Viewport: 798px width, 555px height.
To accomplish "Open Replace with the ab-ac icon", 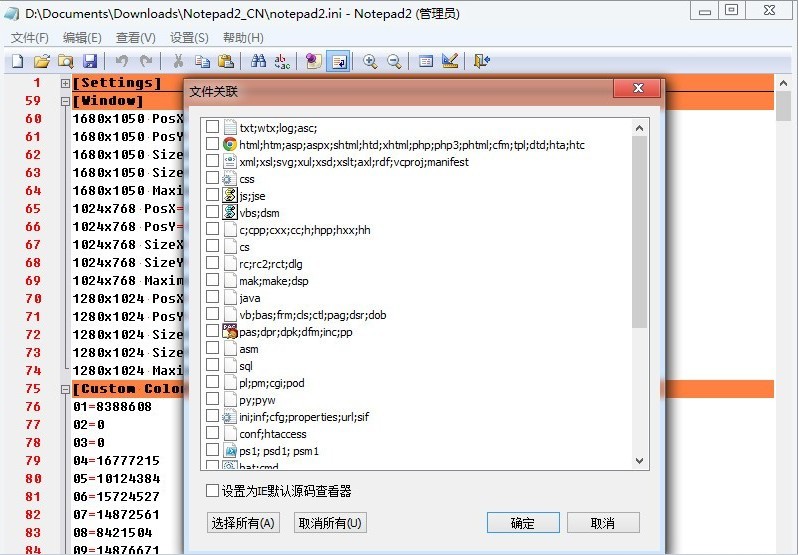I will click(x=282, y=62).
